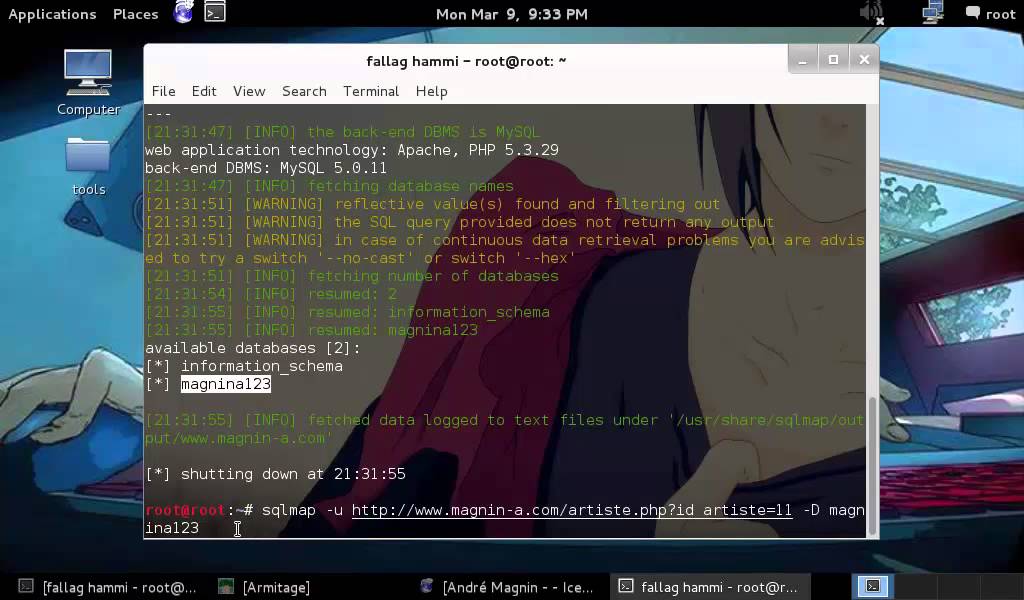The width and height of the screenshot is (1024, 600).
Task: Switch to Armitage window in taskbar
Action: pyautogui.click(x=264, y=587)
